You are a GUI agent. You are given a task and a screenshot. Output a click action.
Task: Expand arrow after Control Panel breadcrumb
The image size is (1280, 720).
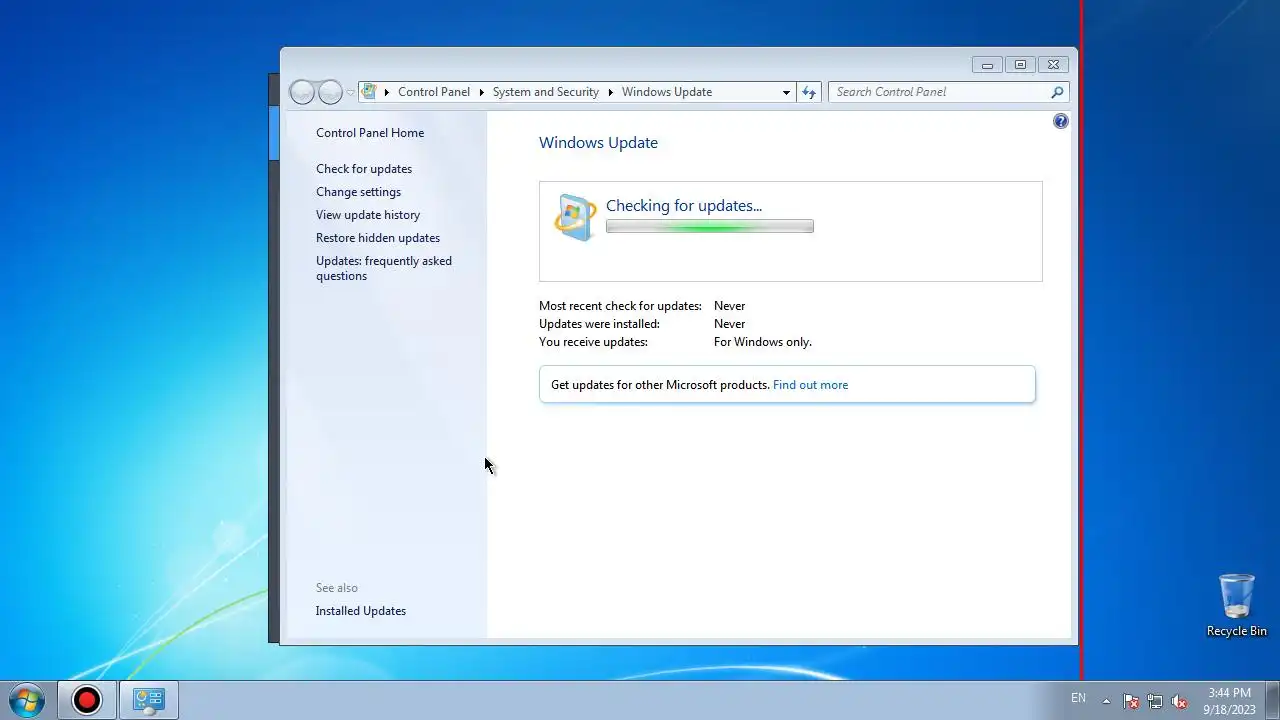[481, 92]
